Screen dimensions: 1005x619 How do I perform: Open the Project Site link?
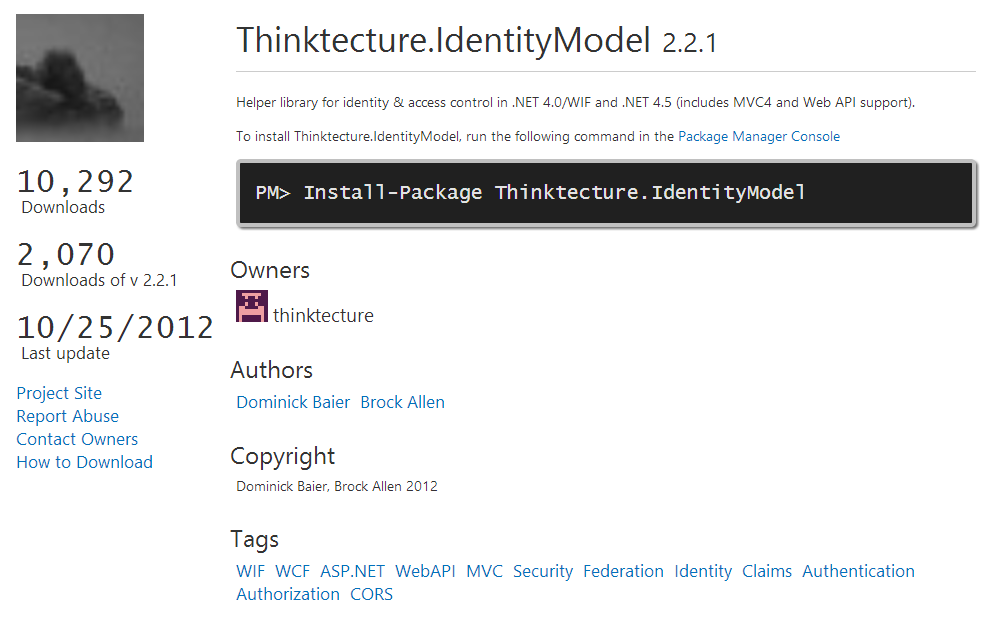pos(59,393)
